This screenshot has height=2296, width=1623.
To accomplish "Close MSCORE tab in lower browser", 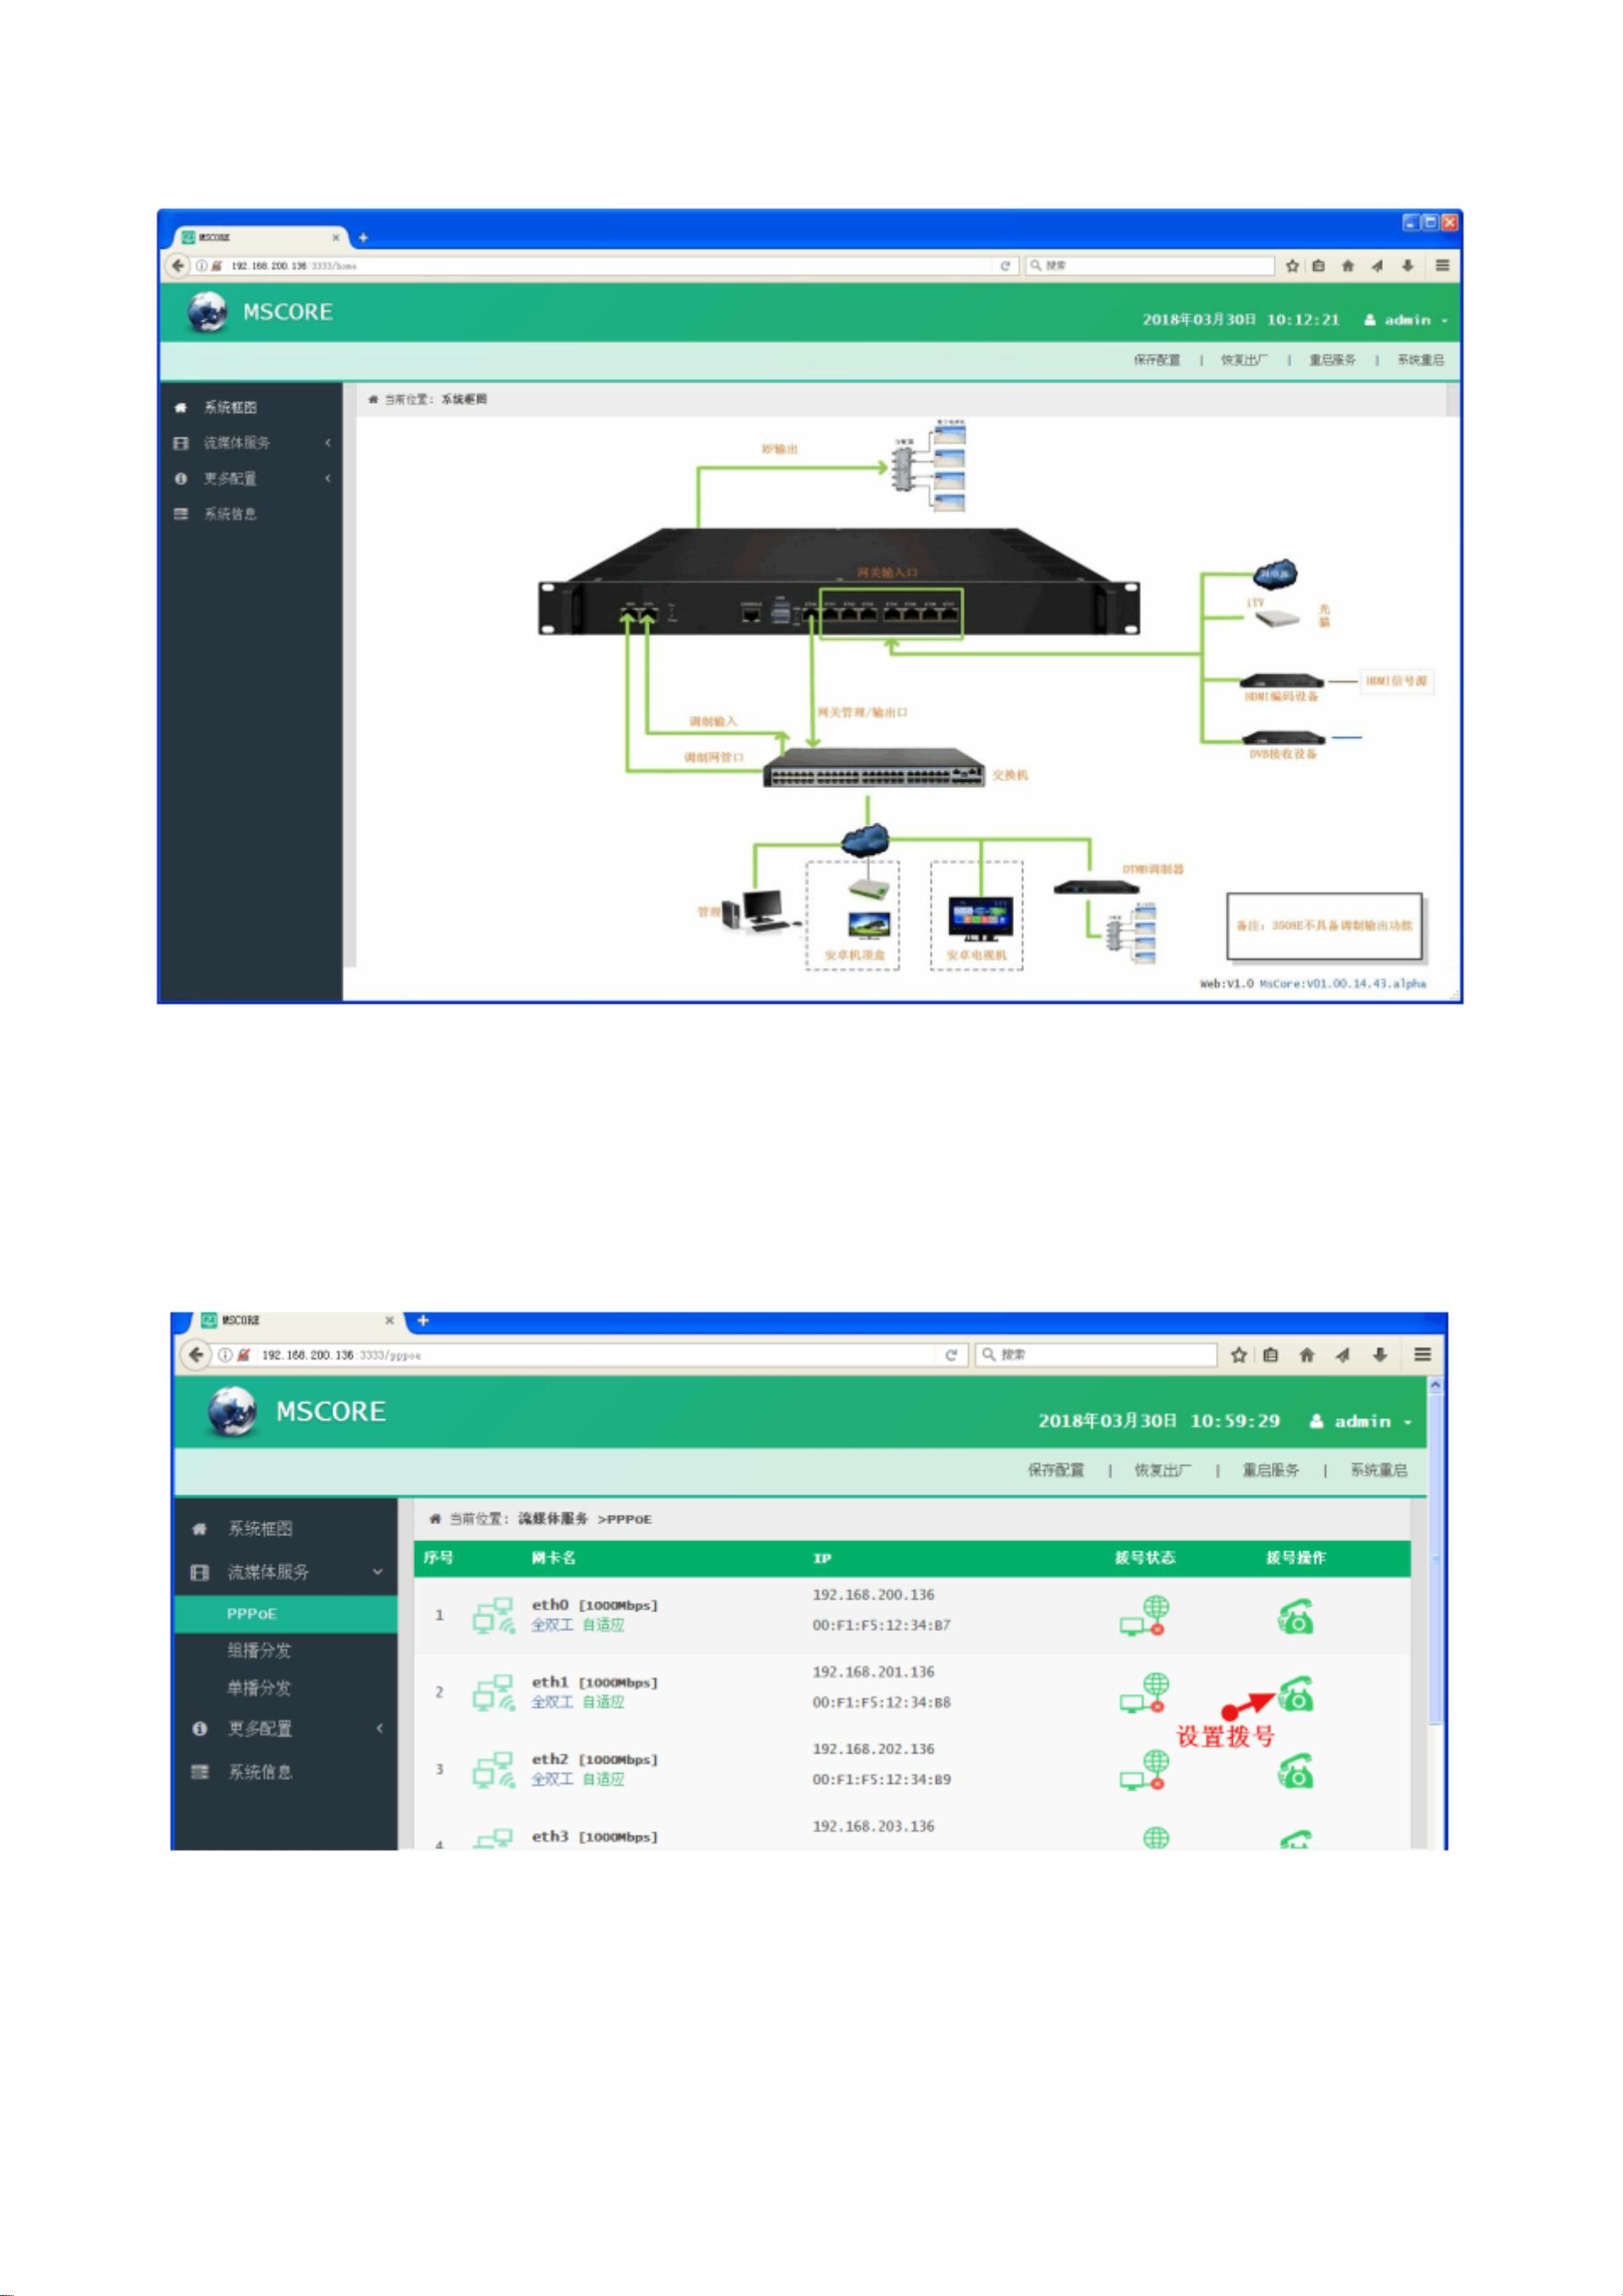I will coord(389,1320).
